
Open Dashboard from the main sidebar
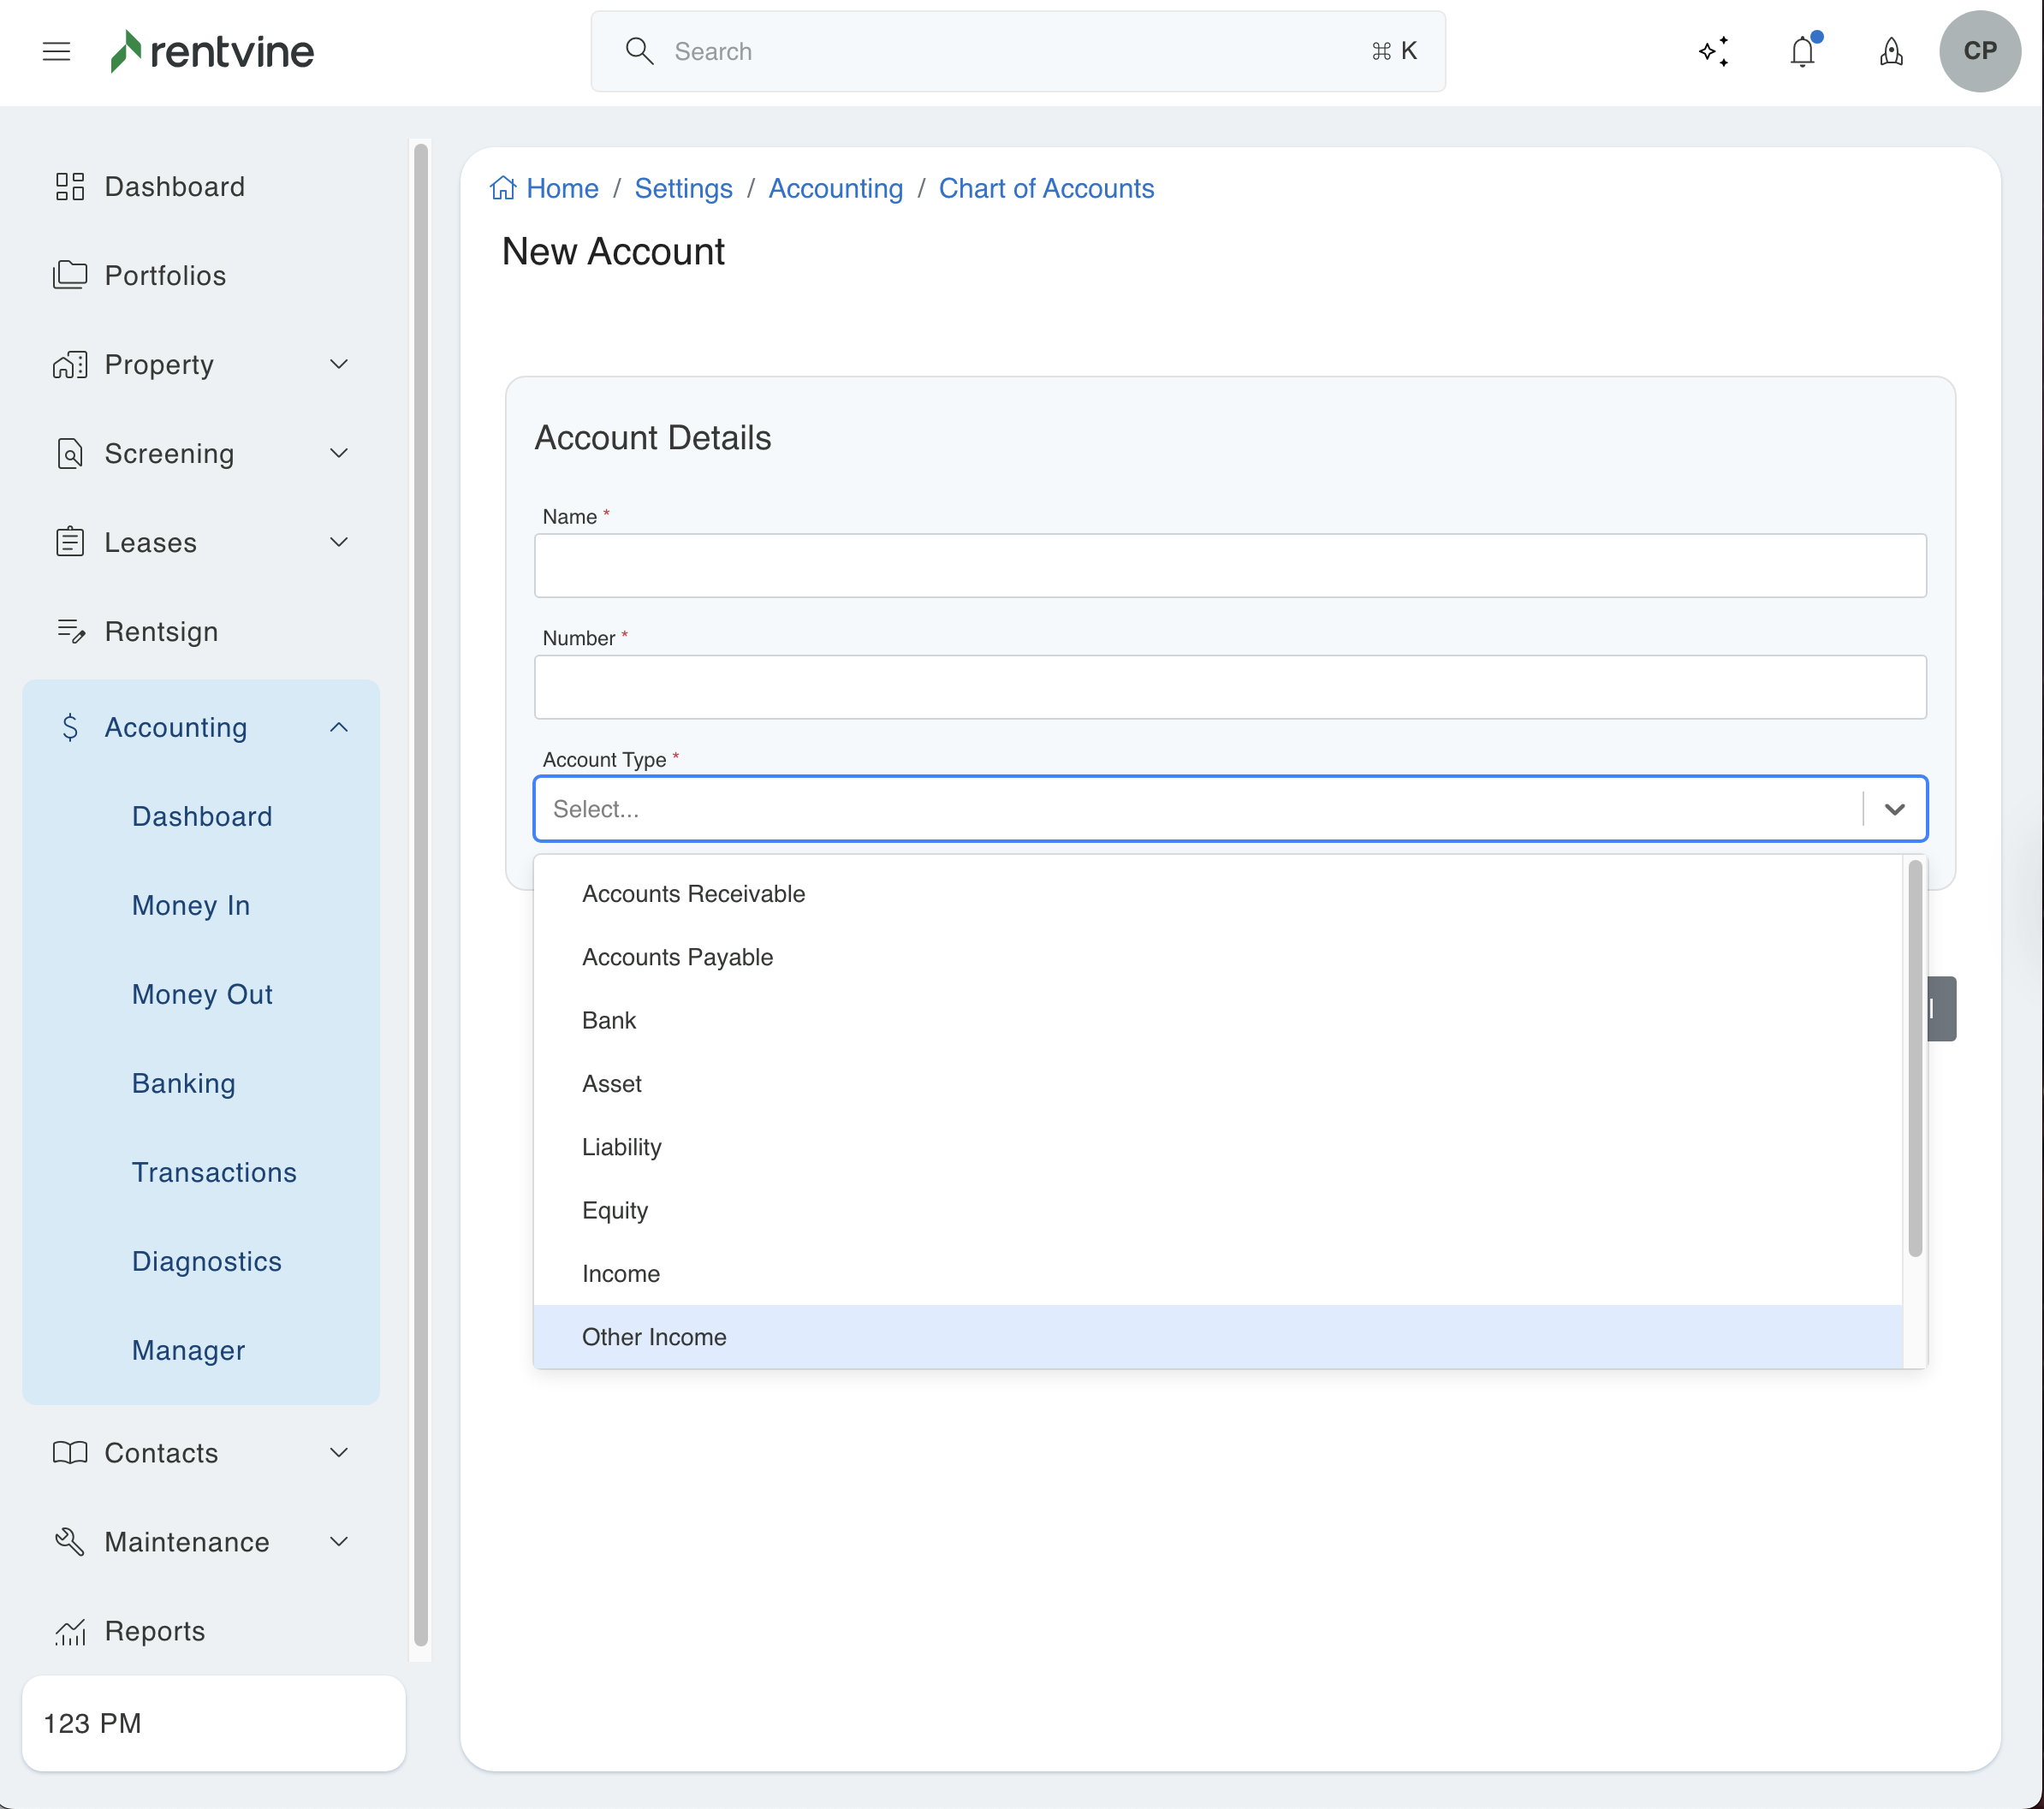click(174, 187)
